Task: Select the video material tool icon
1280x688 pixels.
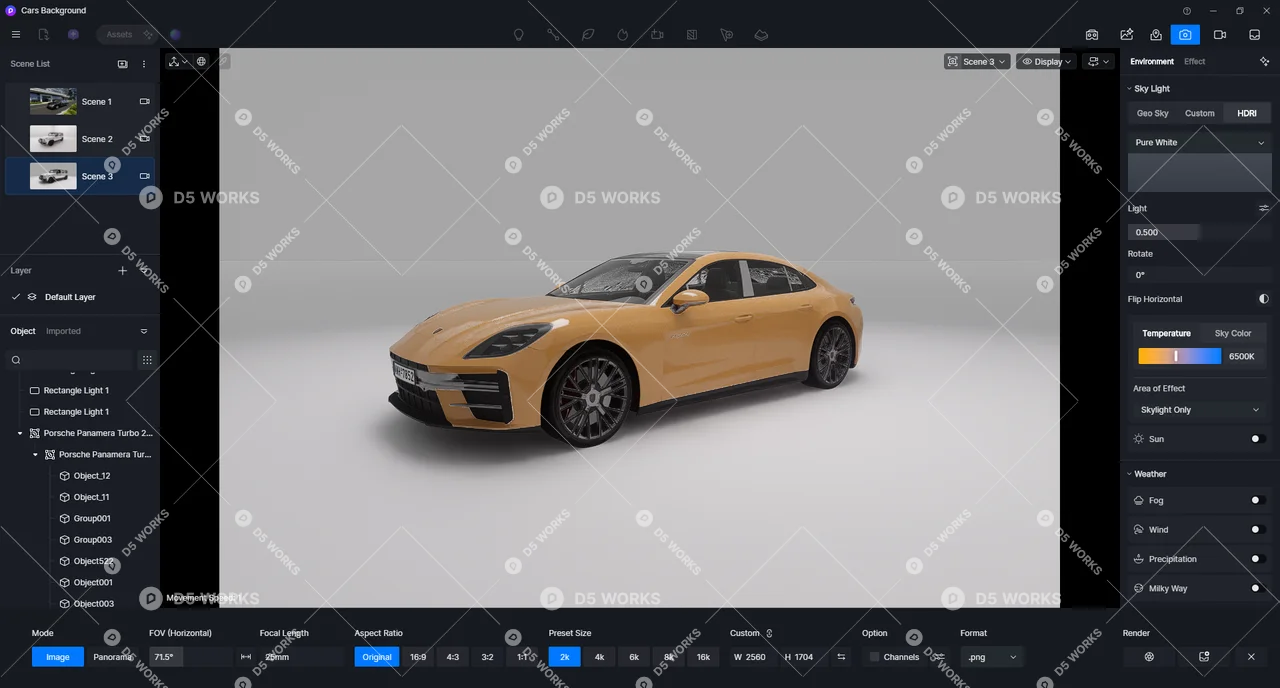Action: tap(657, 34)
